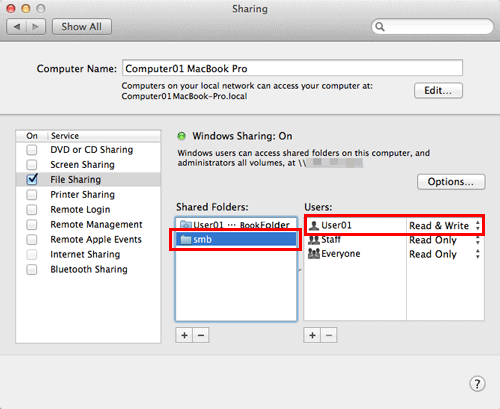This screenshot has width=500, height=409.
Task: Click the magnifier icon in search field
Action: pos(380,27)
